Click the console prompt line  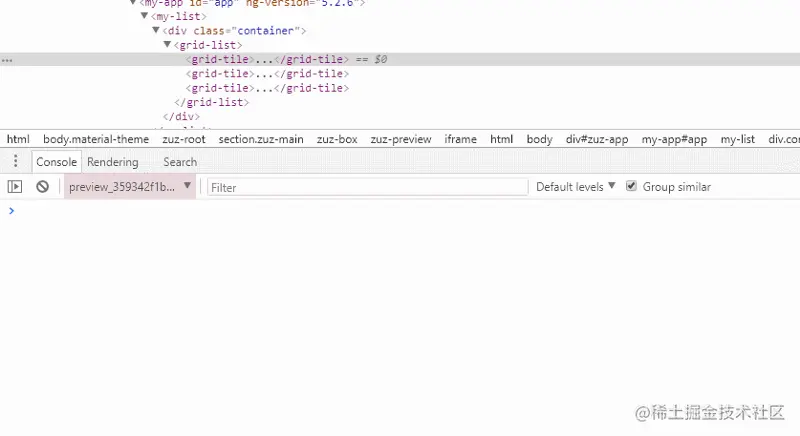pos(400,211)
